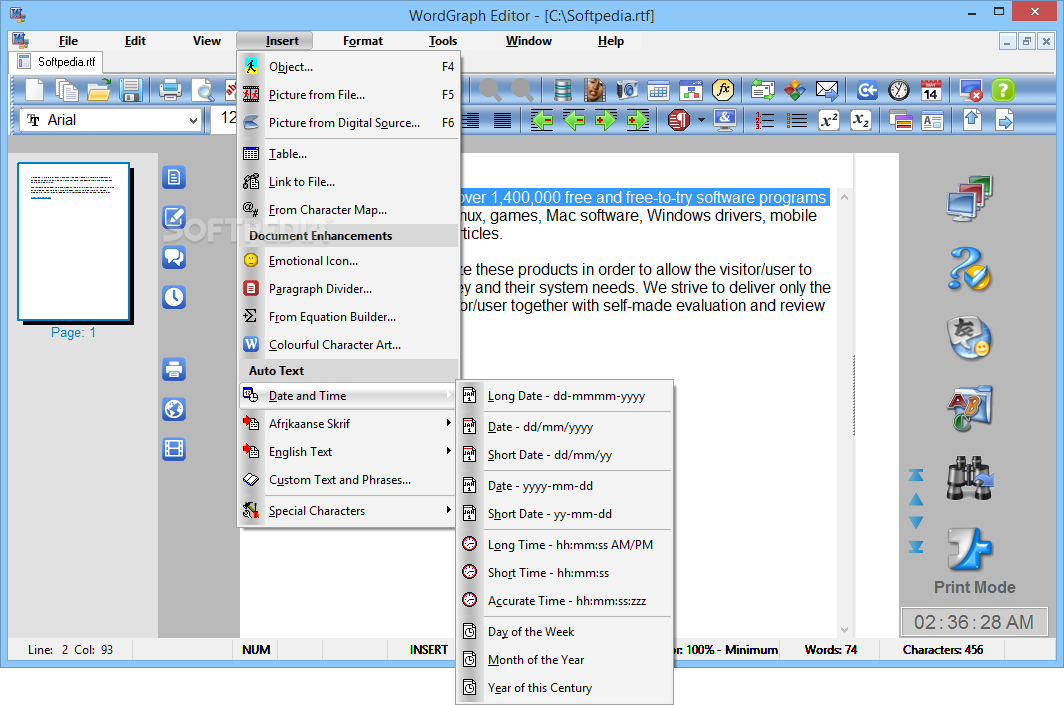Click the binoculars find icon in right panel

[x=970, y=478]
